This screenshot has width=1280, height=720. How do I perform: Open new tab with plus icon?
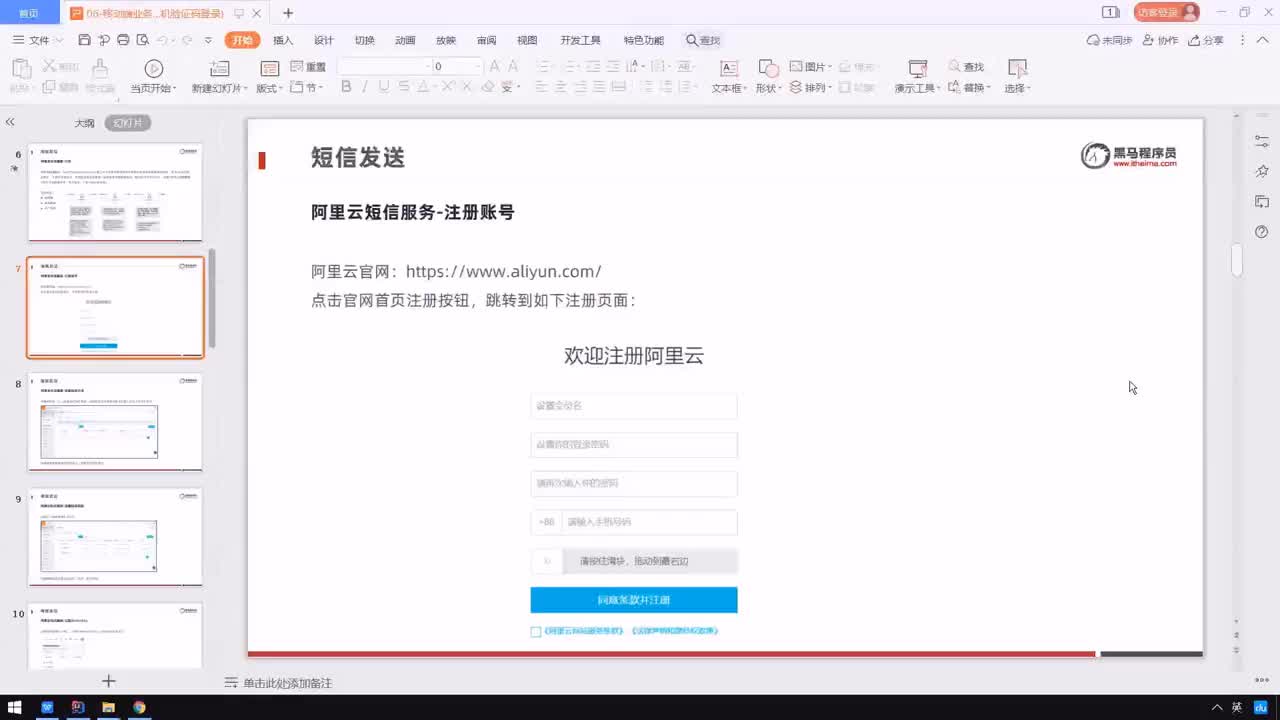tap(288, 13)
